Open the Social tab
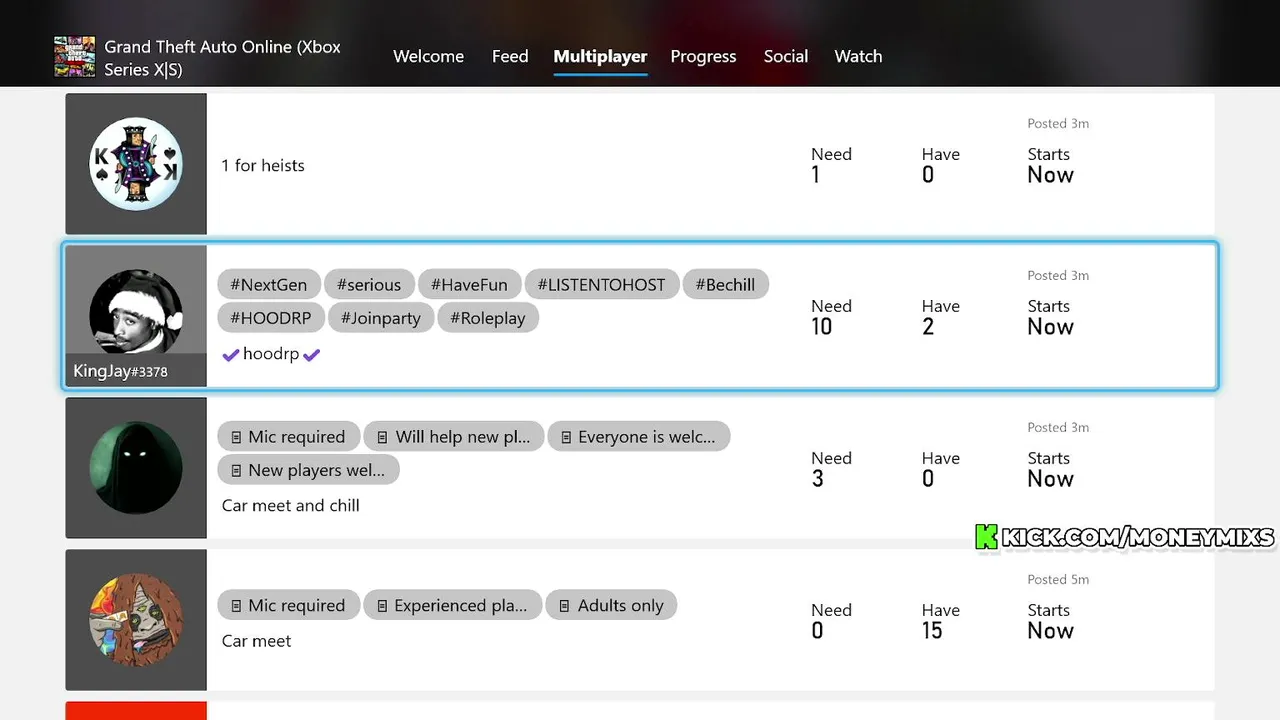1280x720 pixels. [786, 56]
